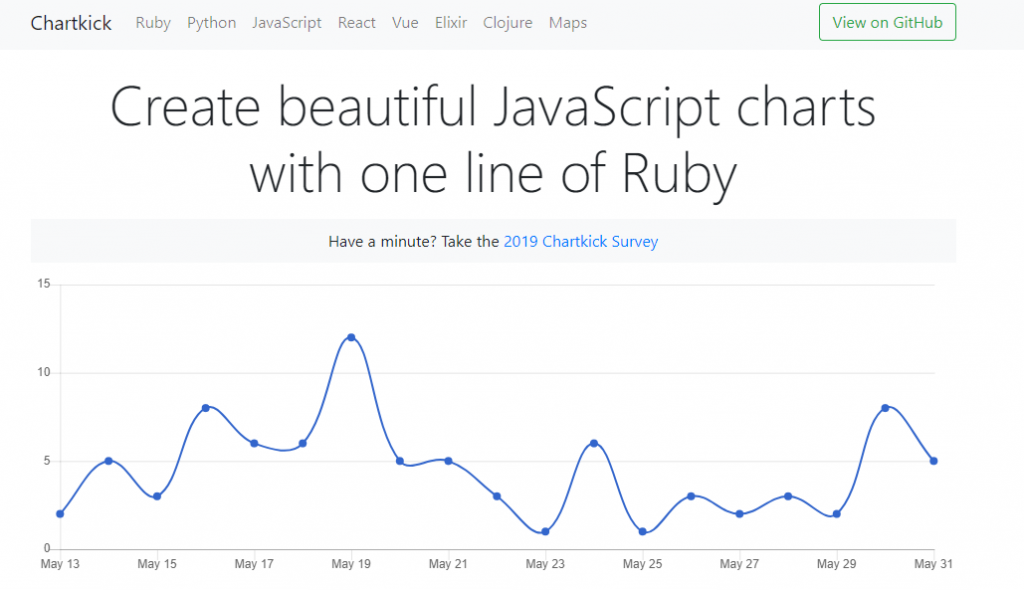
Task: Open the React navigation item
Action: (357, 23)
